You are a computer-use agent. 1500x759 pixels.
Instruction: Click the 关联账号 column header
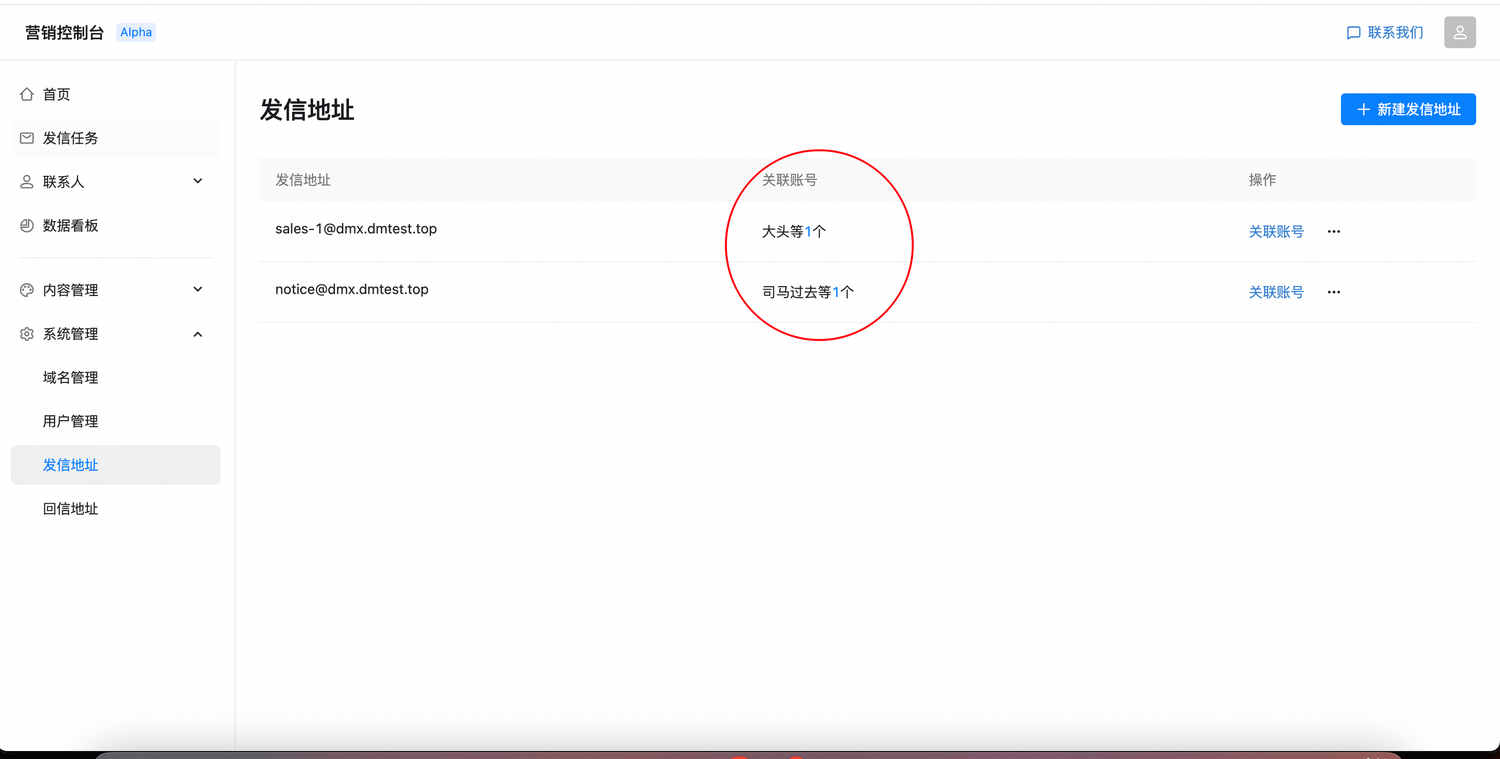click(790, 180)
